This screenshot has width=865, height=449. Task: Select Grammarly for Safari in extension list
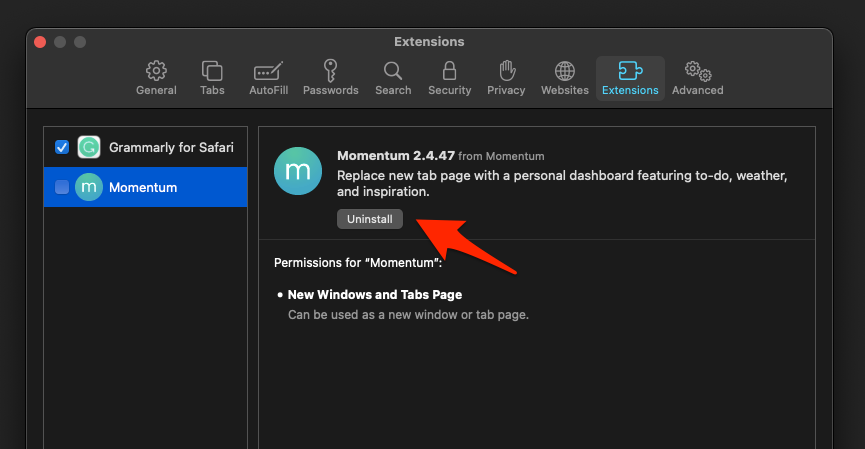pos(171,147)
